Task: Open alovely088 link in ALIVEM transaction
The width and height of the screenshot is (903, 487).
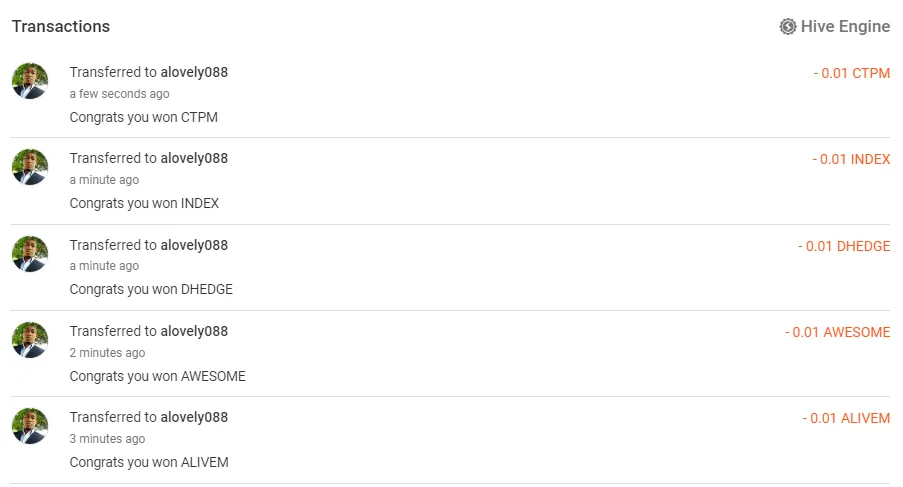Action: click(194, 417)
